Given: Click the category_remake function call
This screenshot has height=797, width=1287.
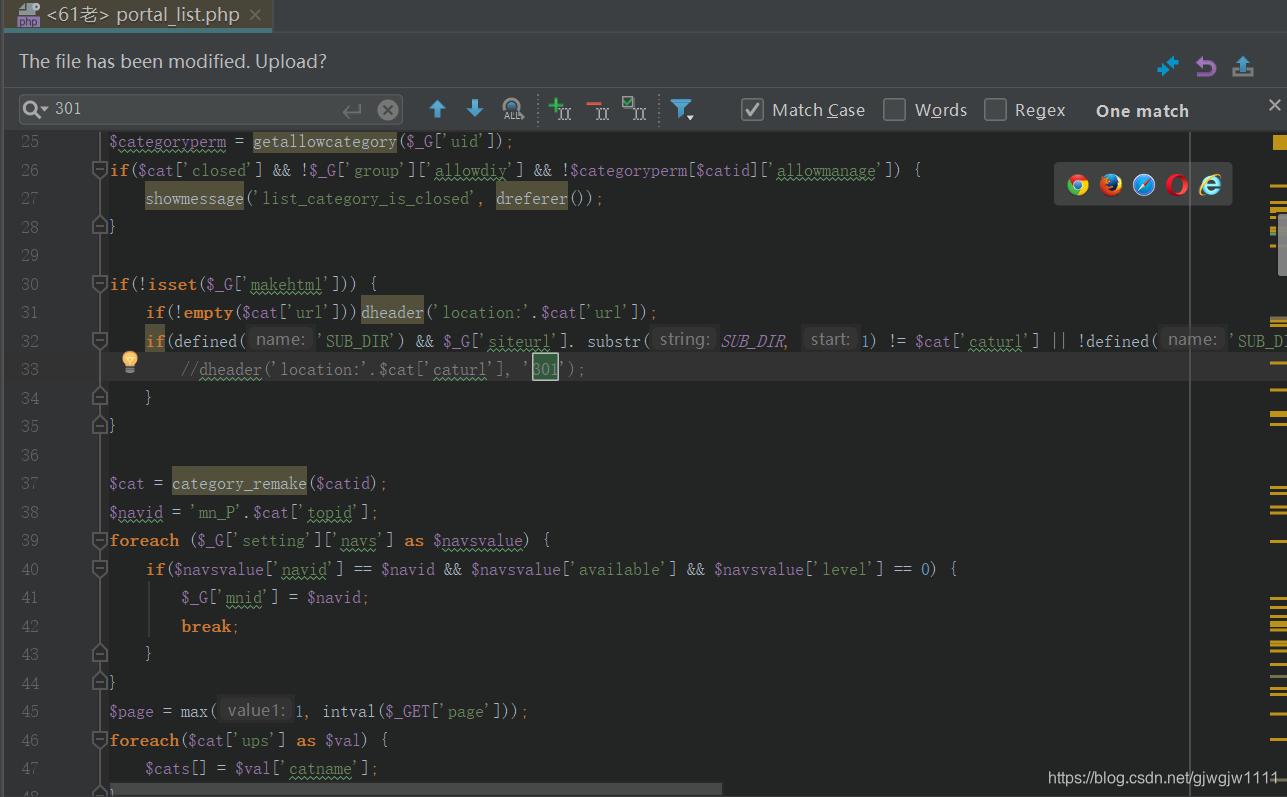Looking at the screenshot, I should coord(239,483).
